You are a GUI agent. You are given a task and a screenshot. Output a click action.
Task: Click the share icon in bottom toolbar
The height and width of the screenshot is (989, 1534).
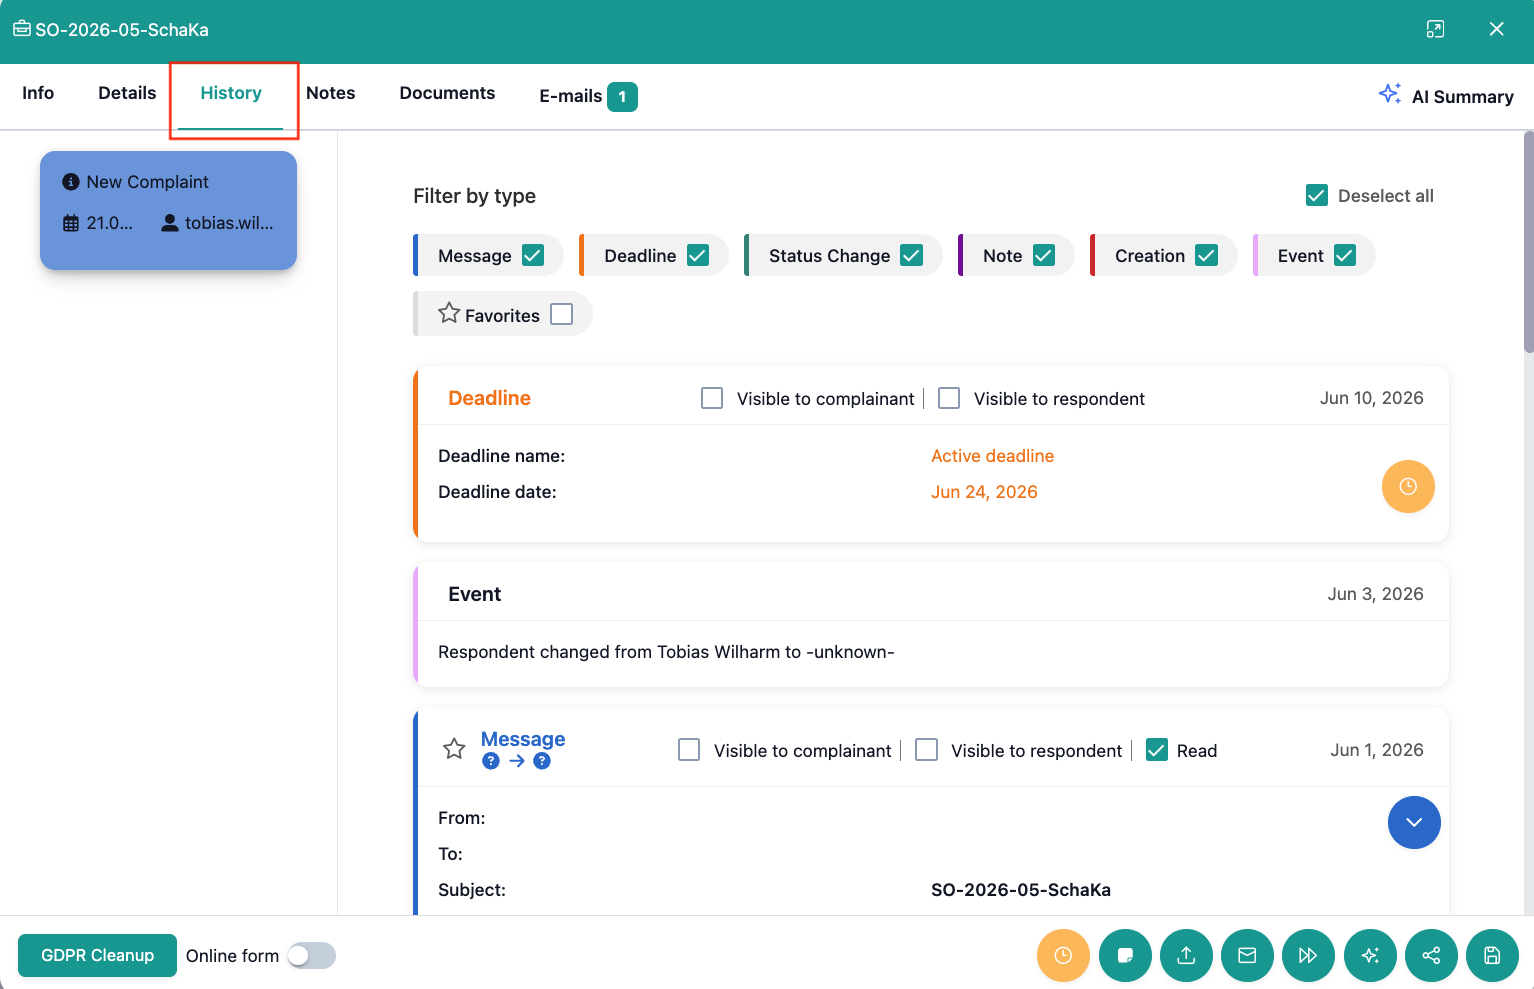[x=1431, y=956]
